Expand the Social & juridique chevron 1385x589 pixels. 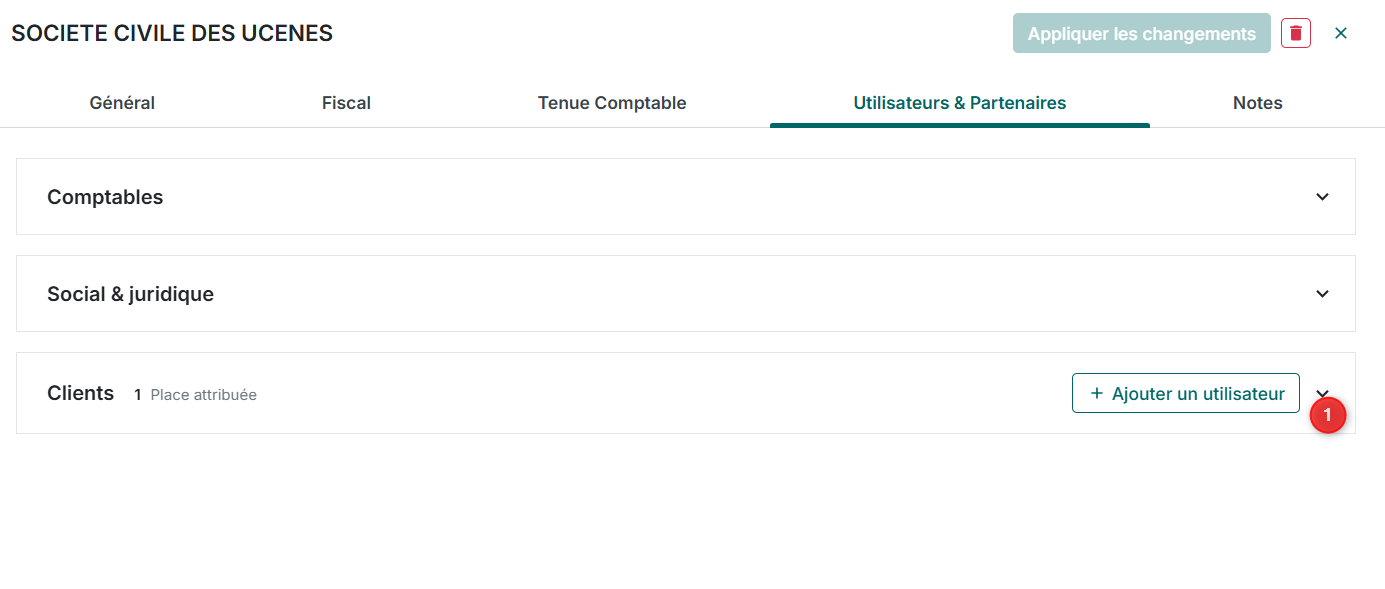[1322, 294]
